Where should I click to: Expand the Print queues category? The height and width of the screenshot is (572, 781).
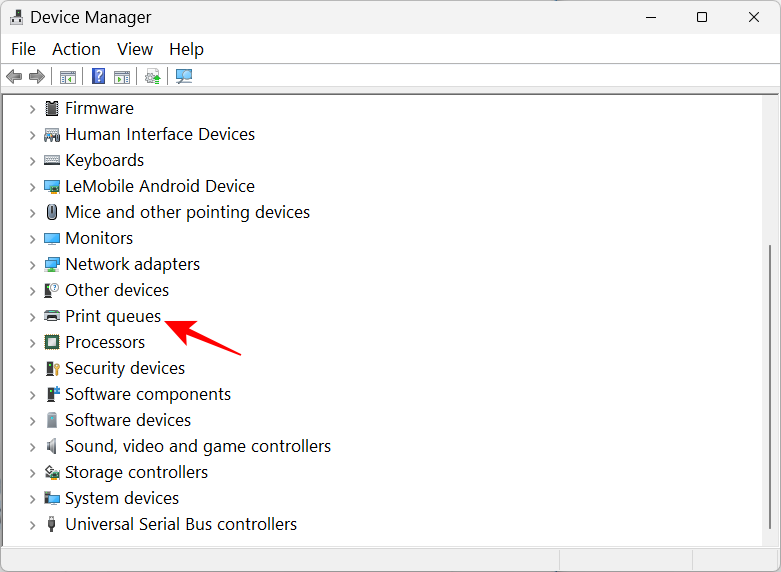coord(32,316)
